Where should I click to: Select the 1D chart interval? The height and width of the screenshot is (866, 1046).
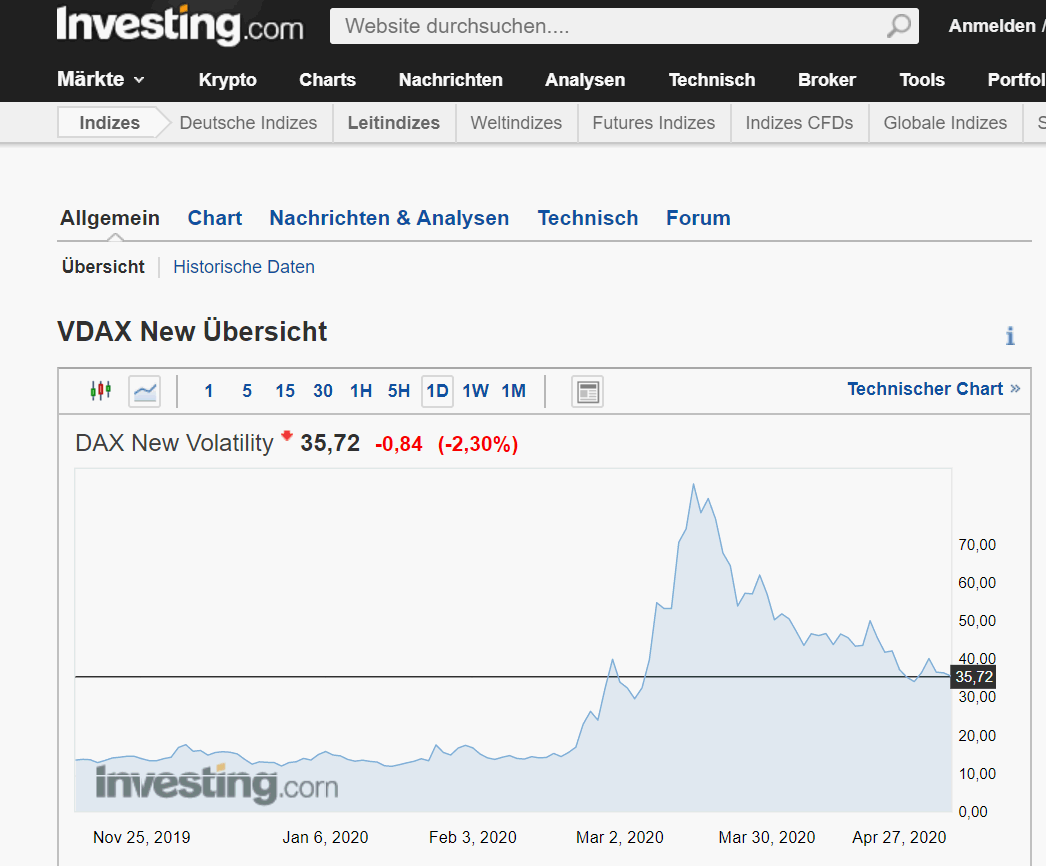click(x=438, y=391)
